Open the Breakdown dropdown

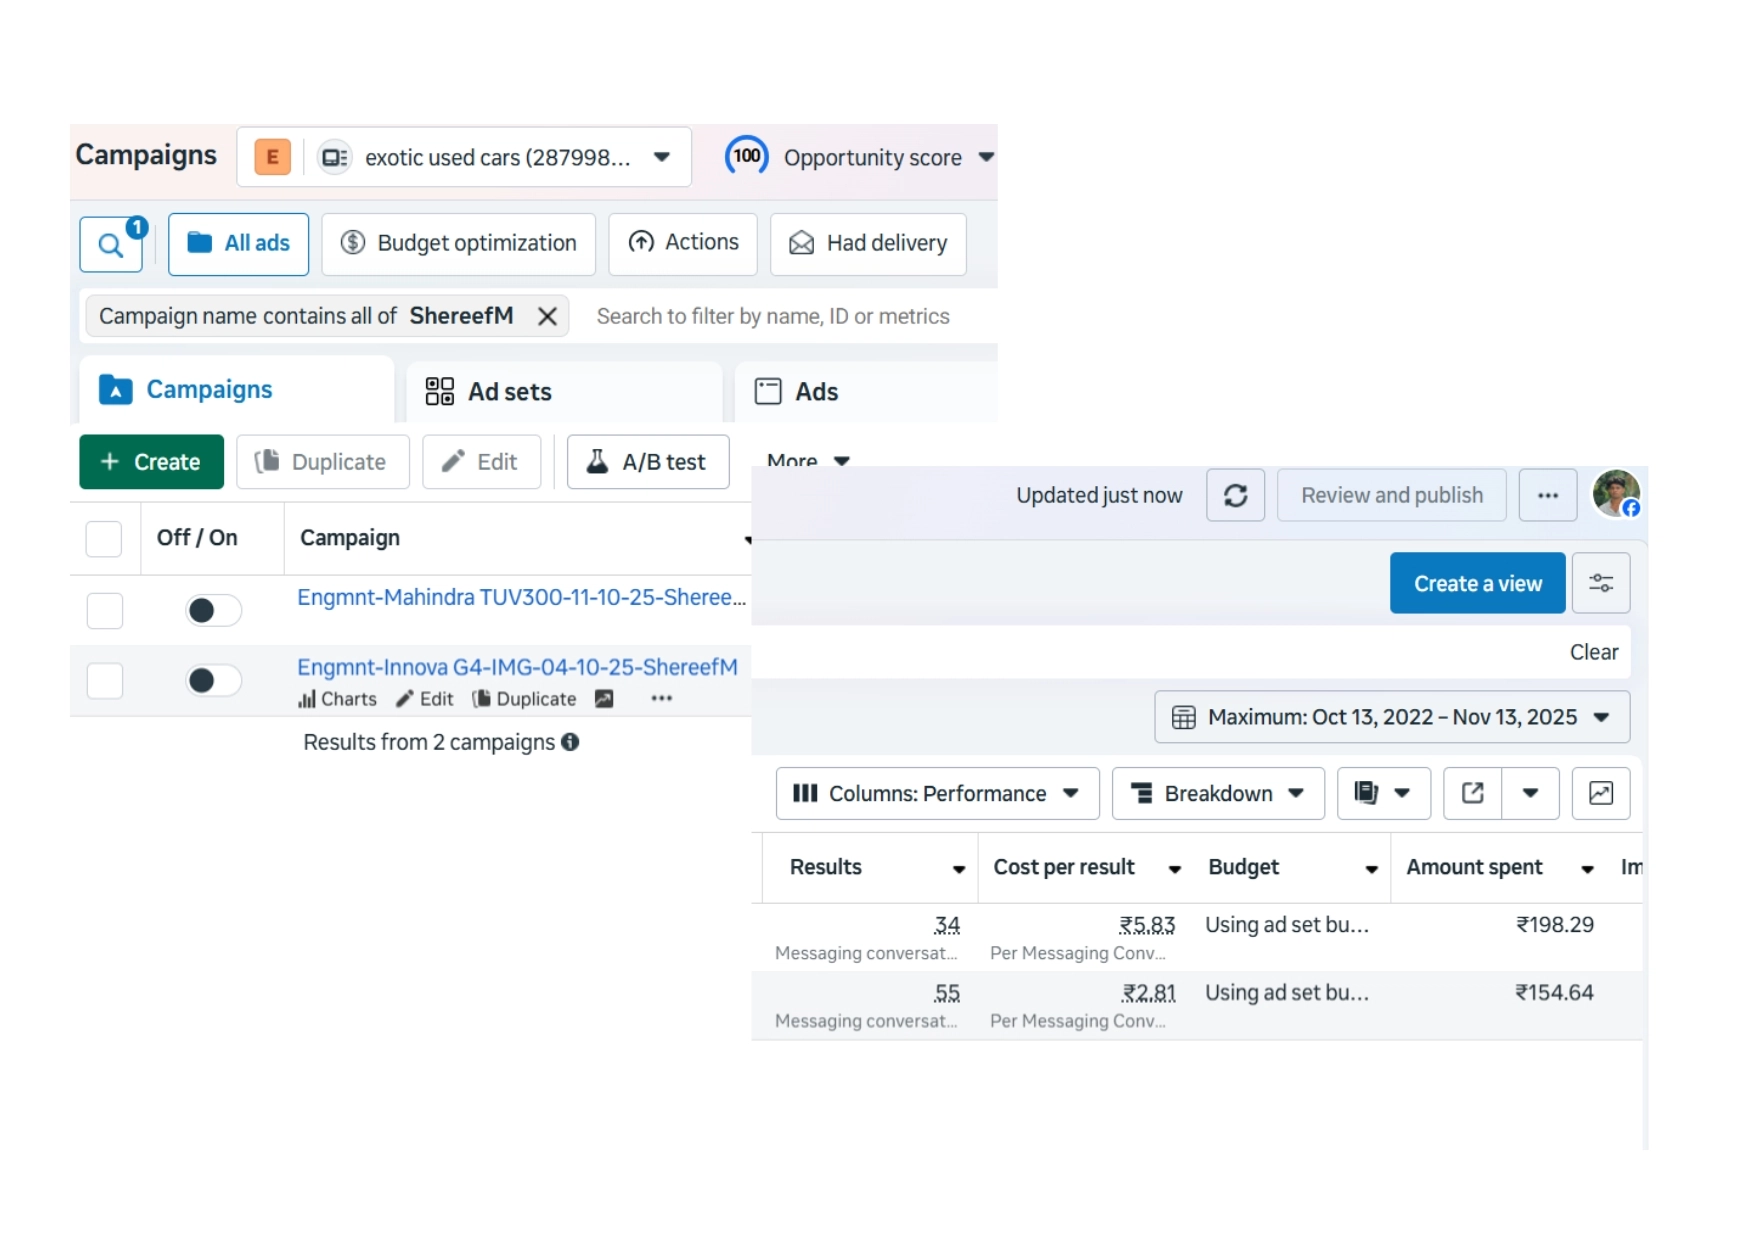tap(1217, 794)
